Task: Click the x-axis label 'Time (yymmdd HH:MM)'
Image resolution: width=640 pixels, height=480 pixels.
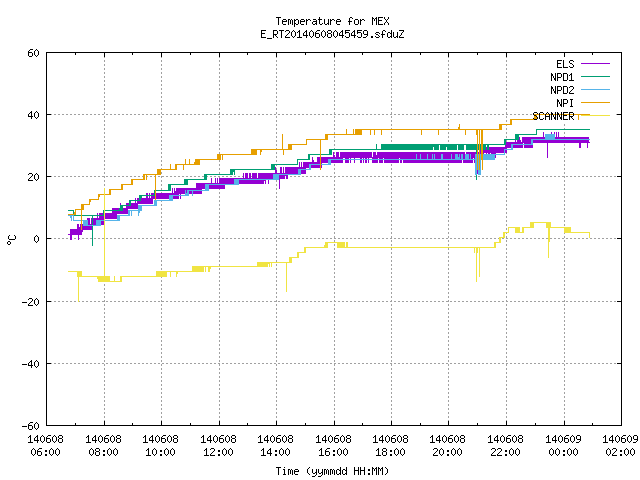Action: (332, 471)
